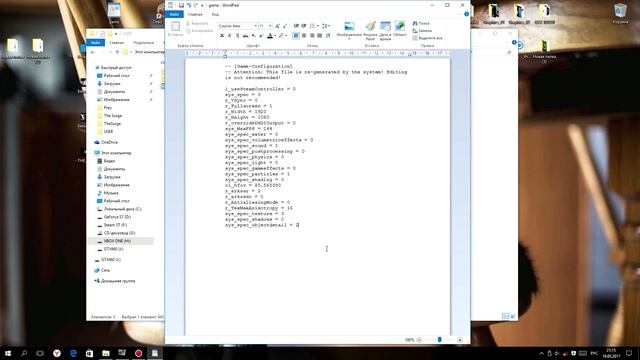The image size is (640, 360).
Task: Click the WordPad help icon
Action: (466, 14)
